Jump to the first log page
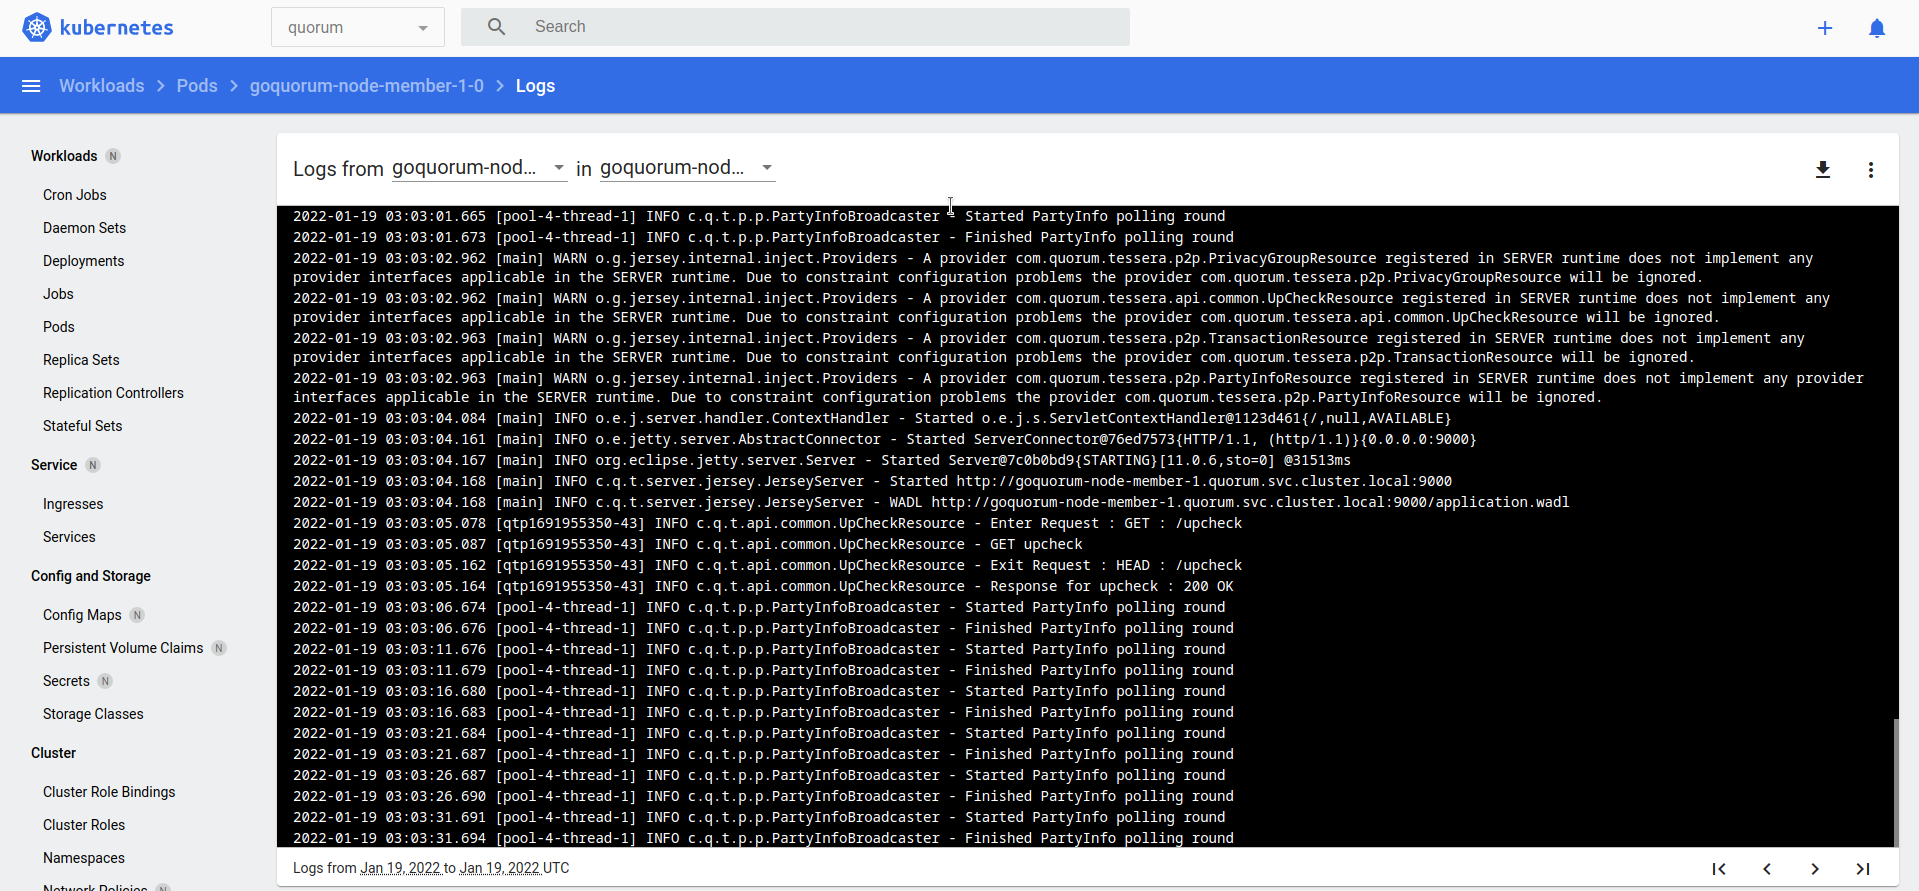 (x=1718, y=869)
